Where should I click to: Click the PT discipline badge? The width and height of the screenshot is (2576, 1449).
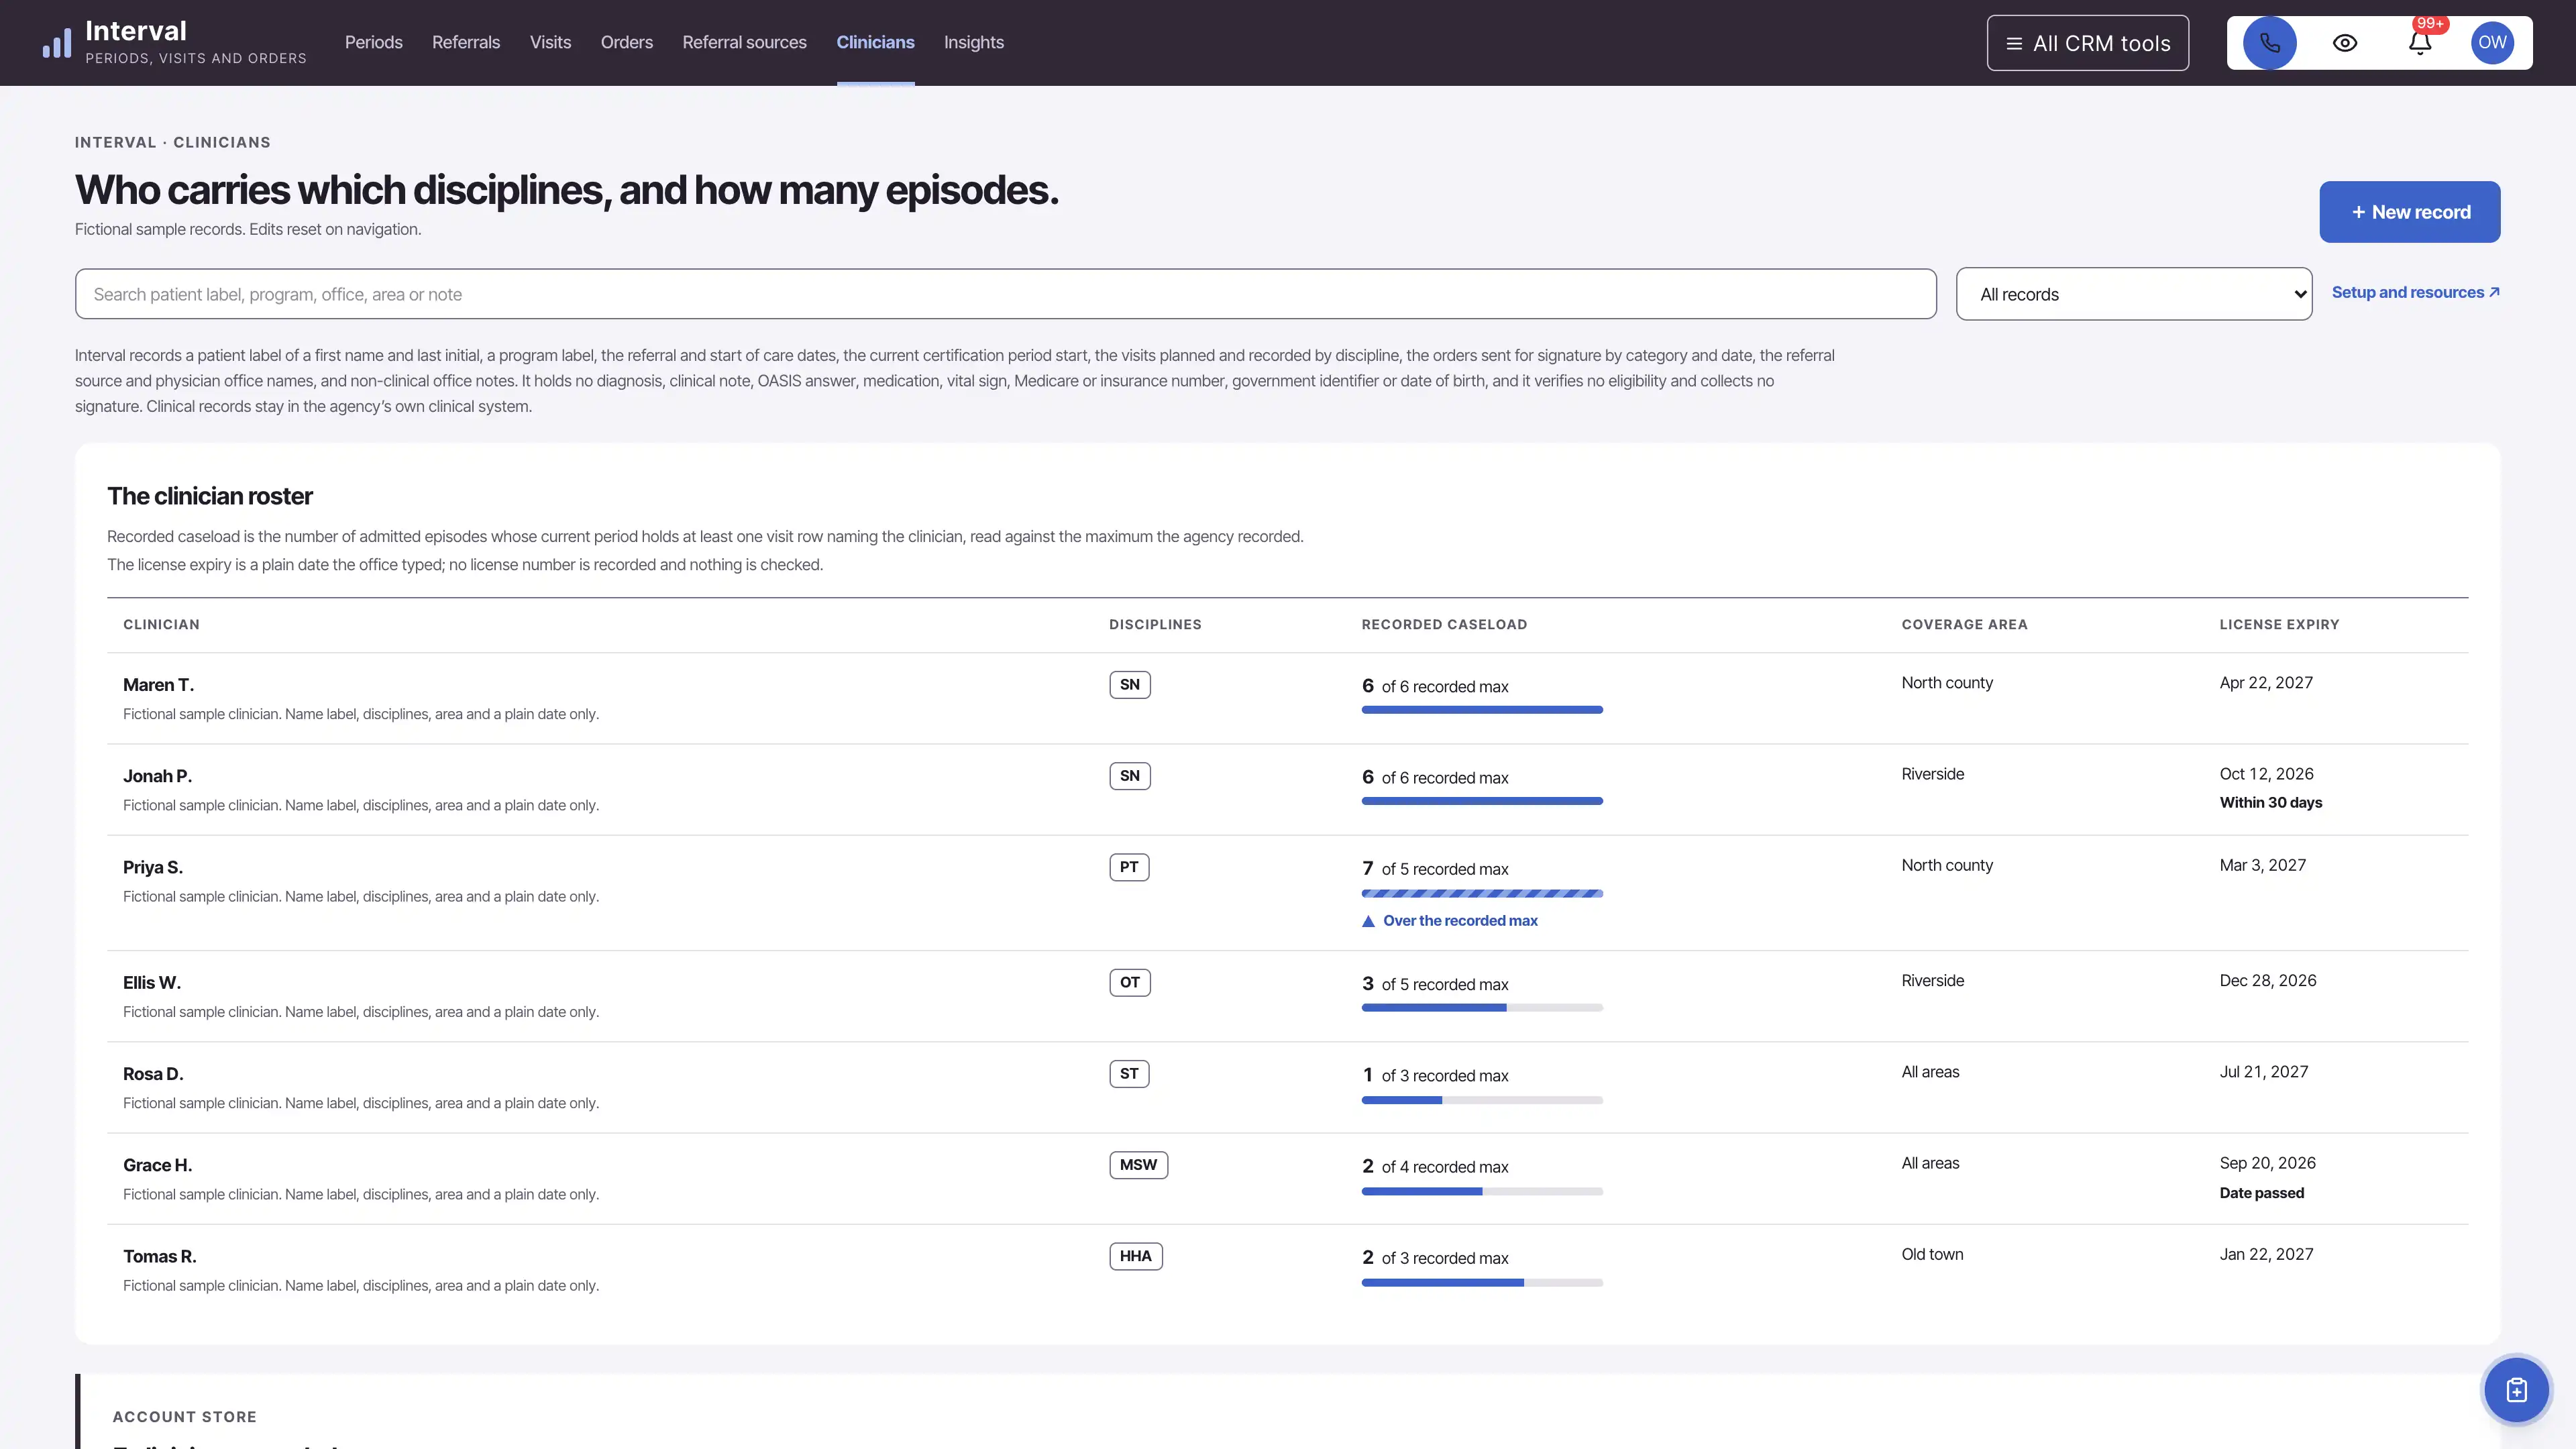1129,867
